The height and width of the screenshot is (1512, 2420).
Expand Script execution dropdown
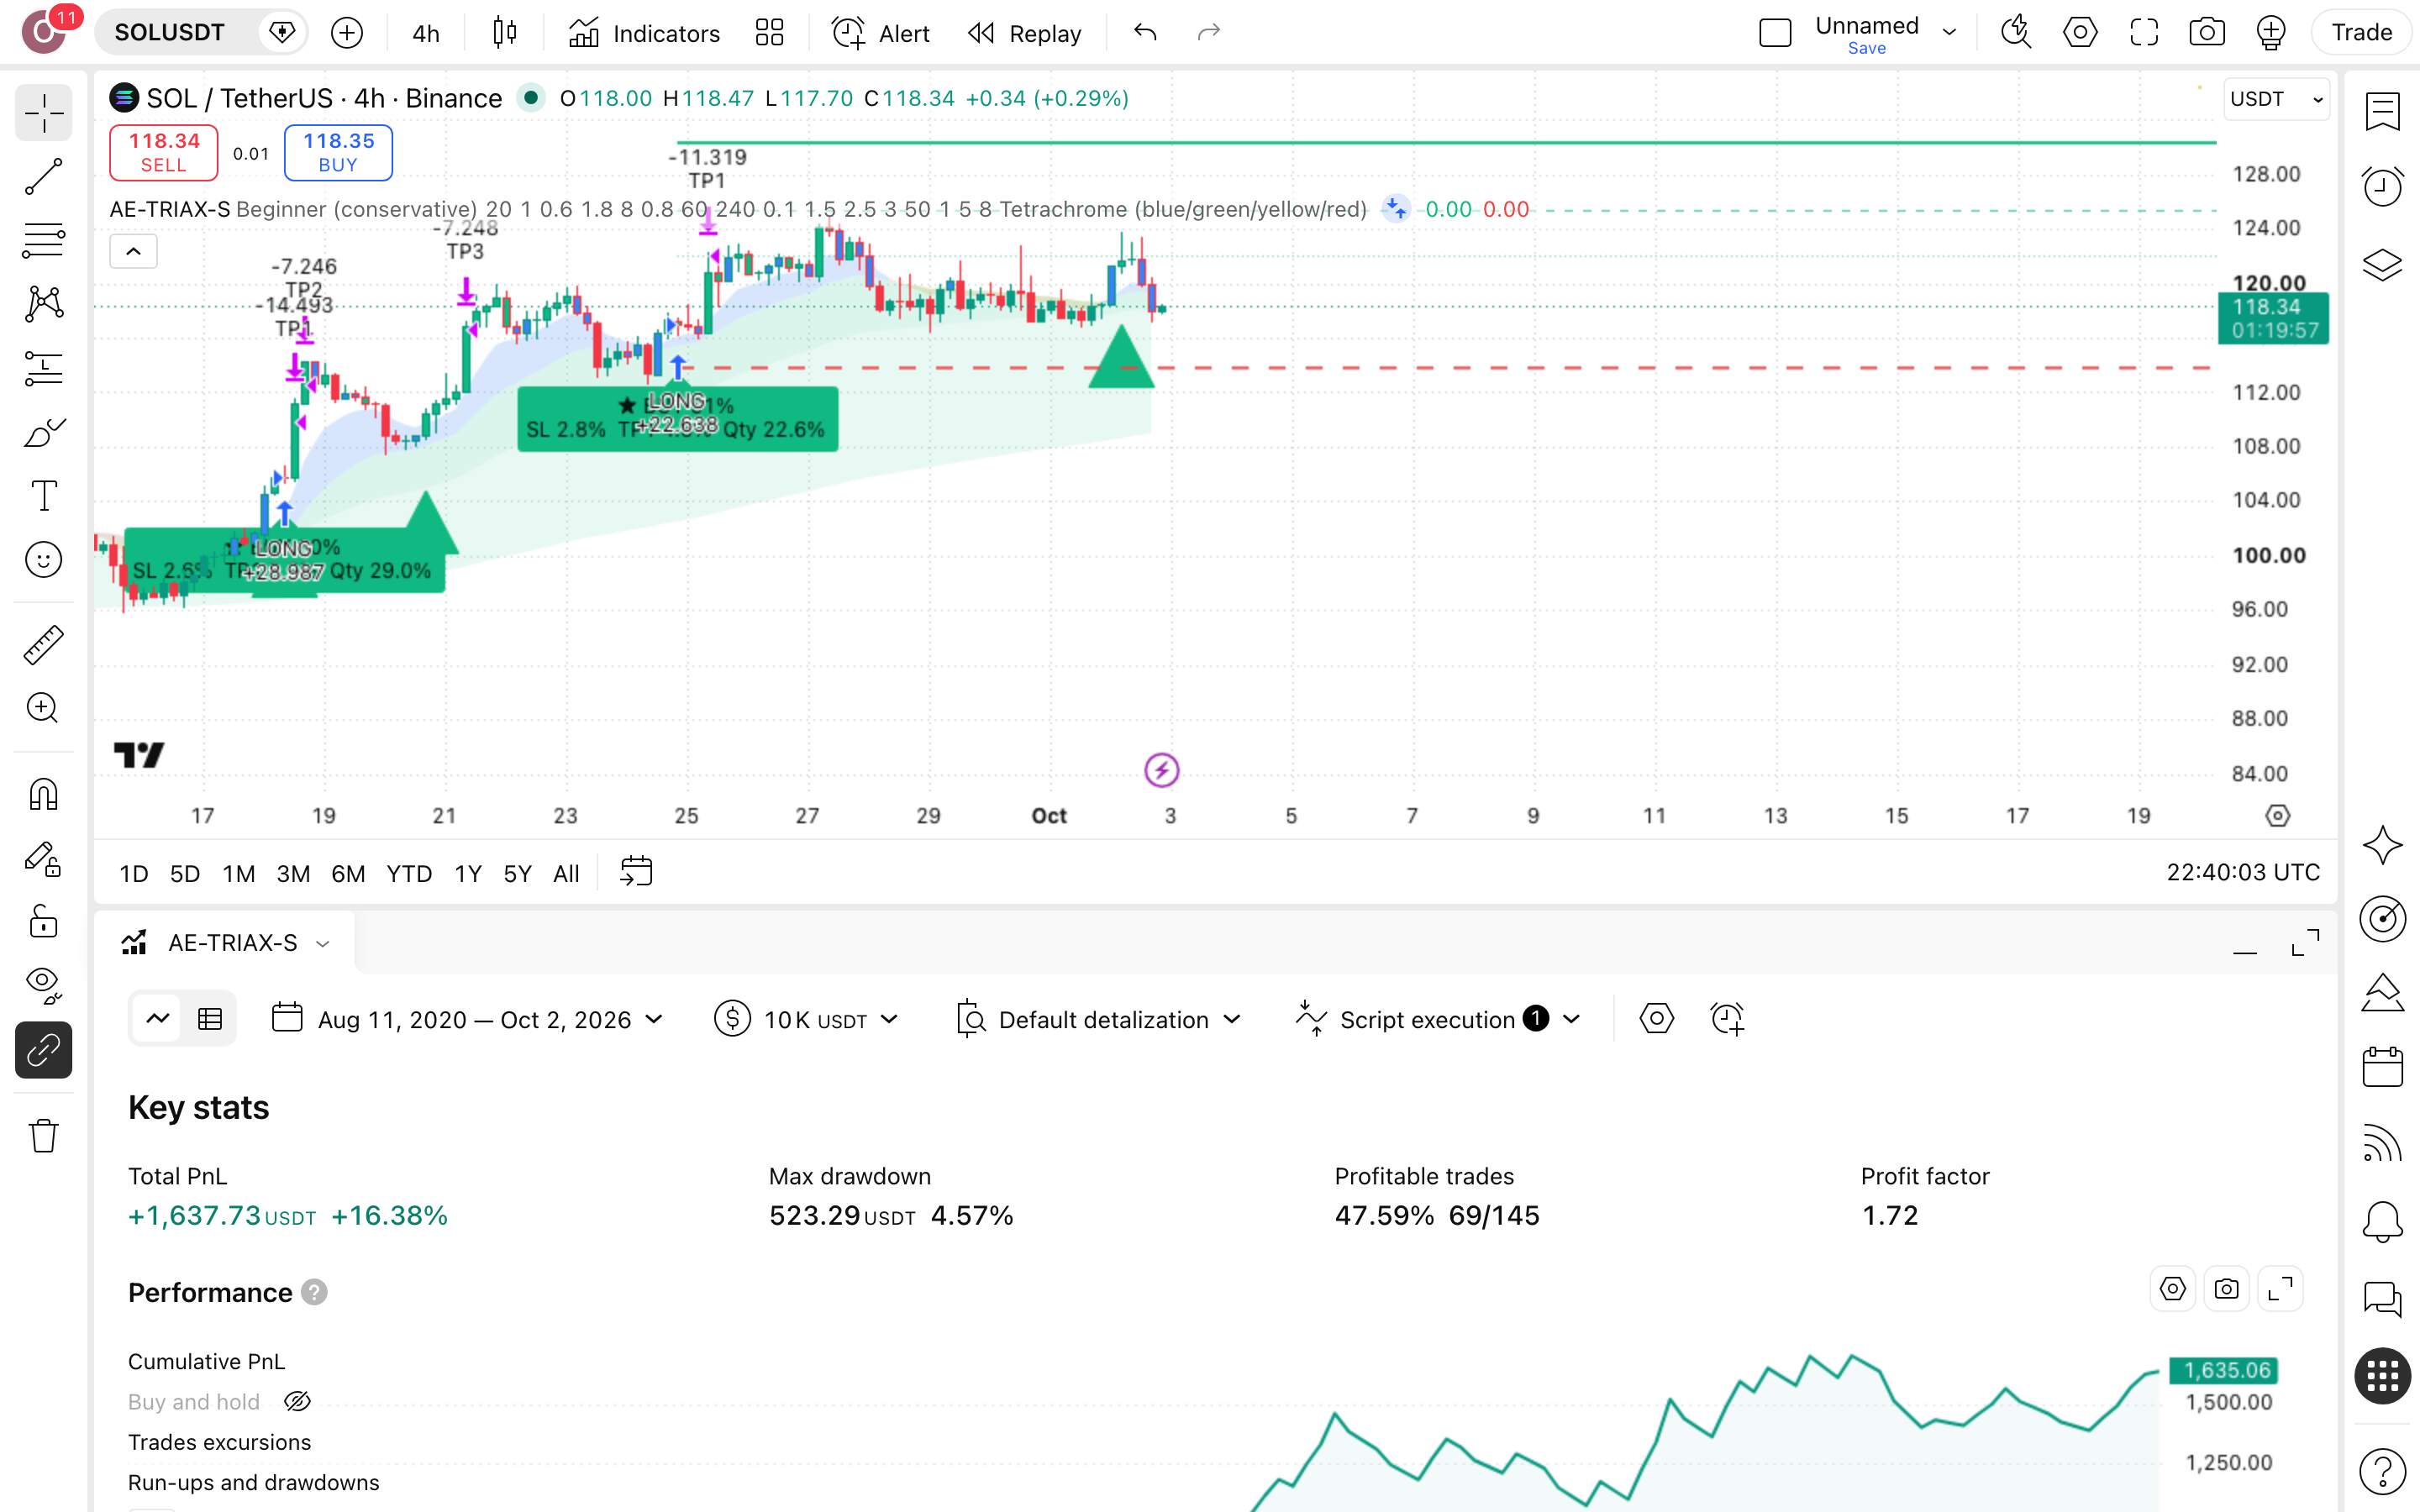(1438, 1019)
